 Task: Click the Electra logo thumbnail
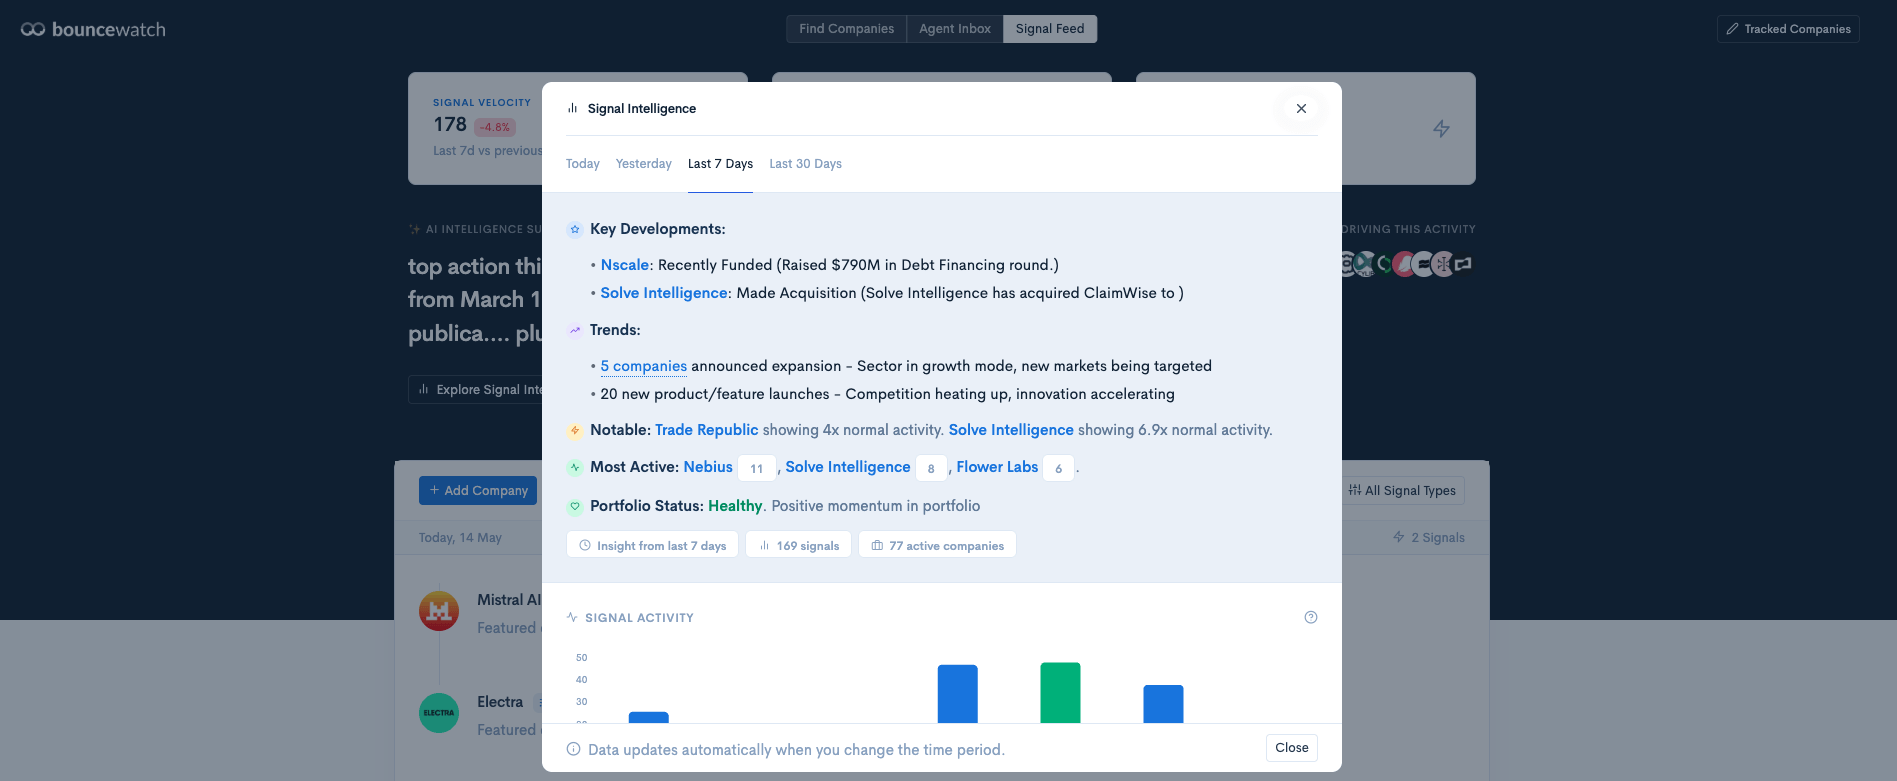coord(439,713)
